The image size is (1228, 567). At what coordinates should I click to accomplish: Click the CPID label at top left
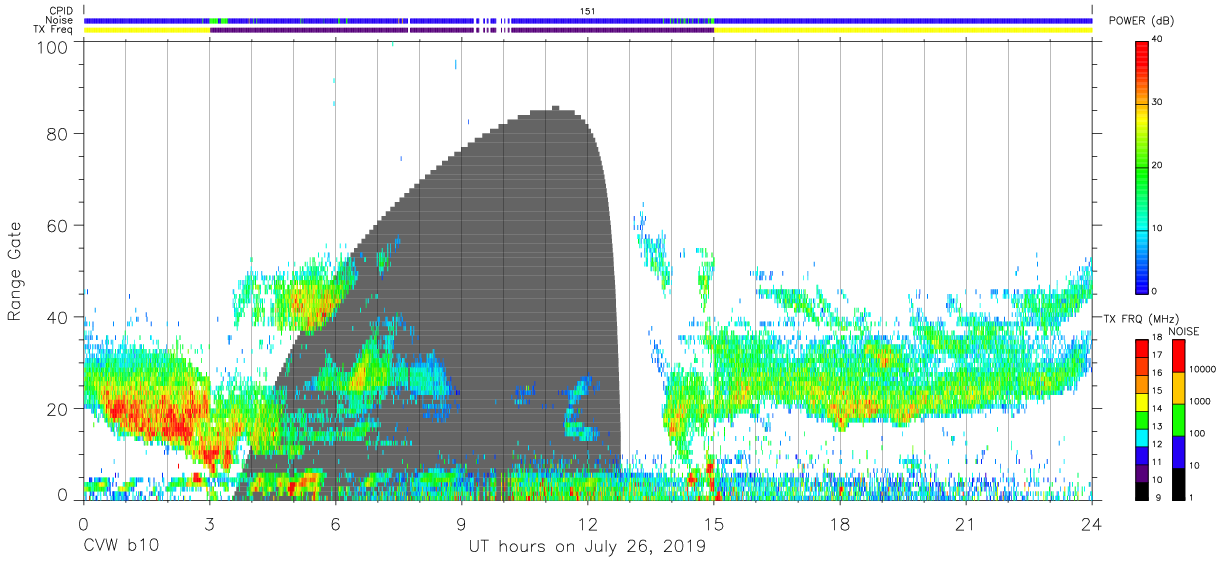[x=60, y=11]
